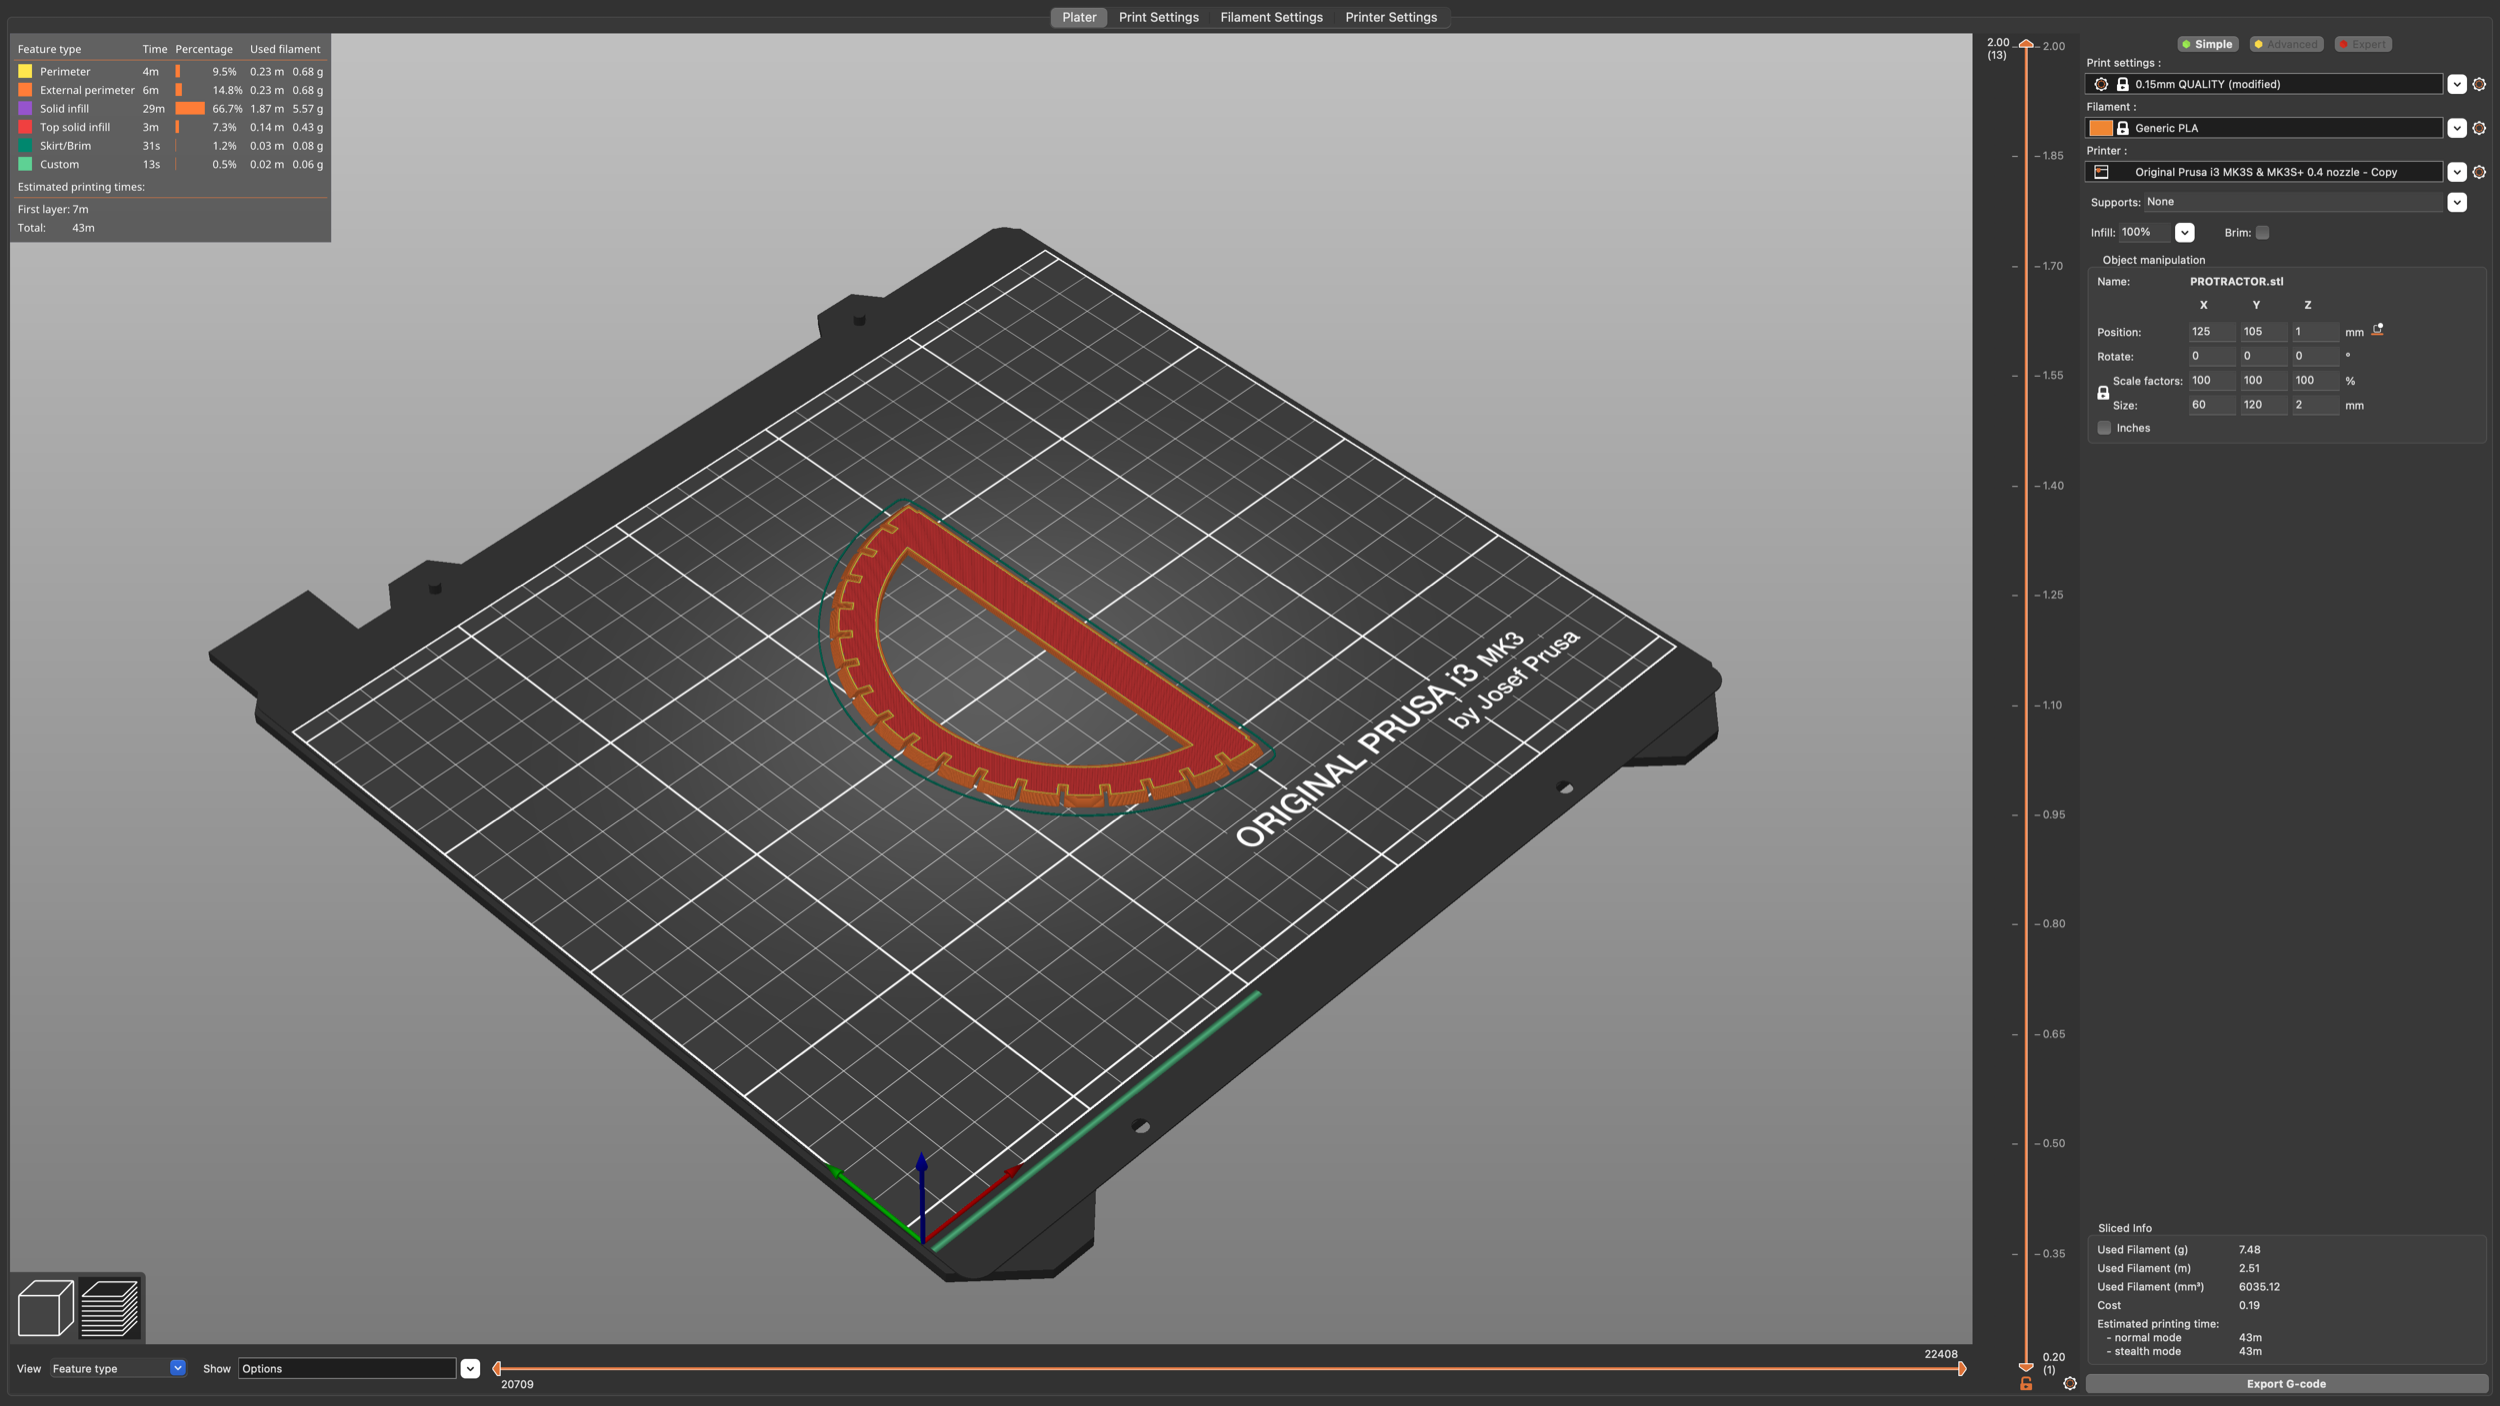Click Infill 100% input field

click(2144, 232)
